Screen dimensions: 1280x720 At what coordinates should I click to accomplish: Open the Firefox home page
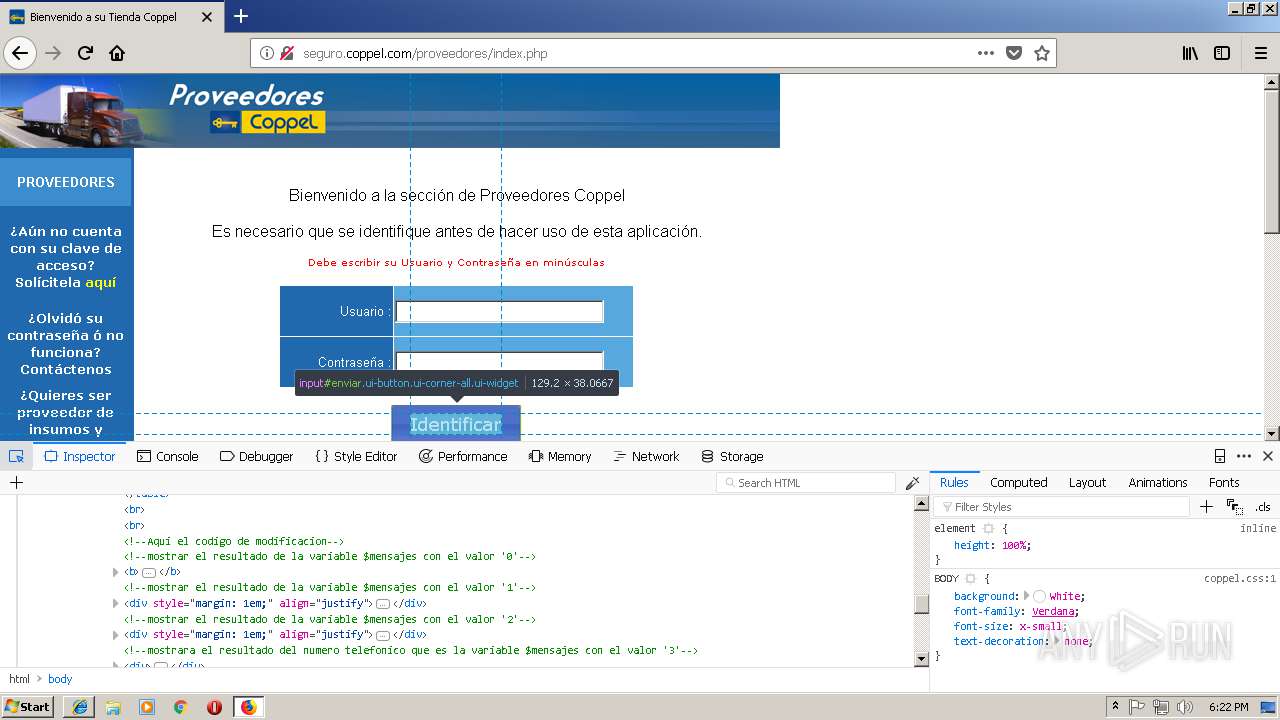point(117,53)
